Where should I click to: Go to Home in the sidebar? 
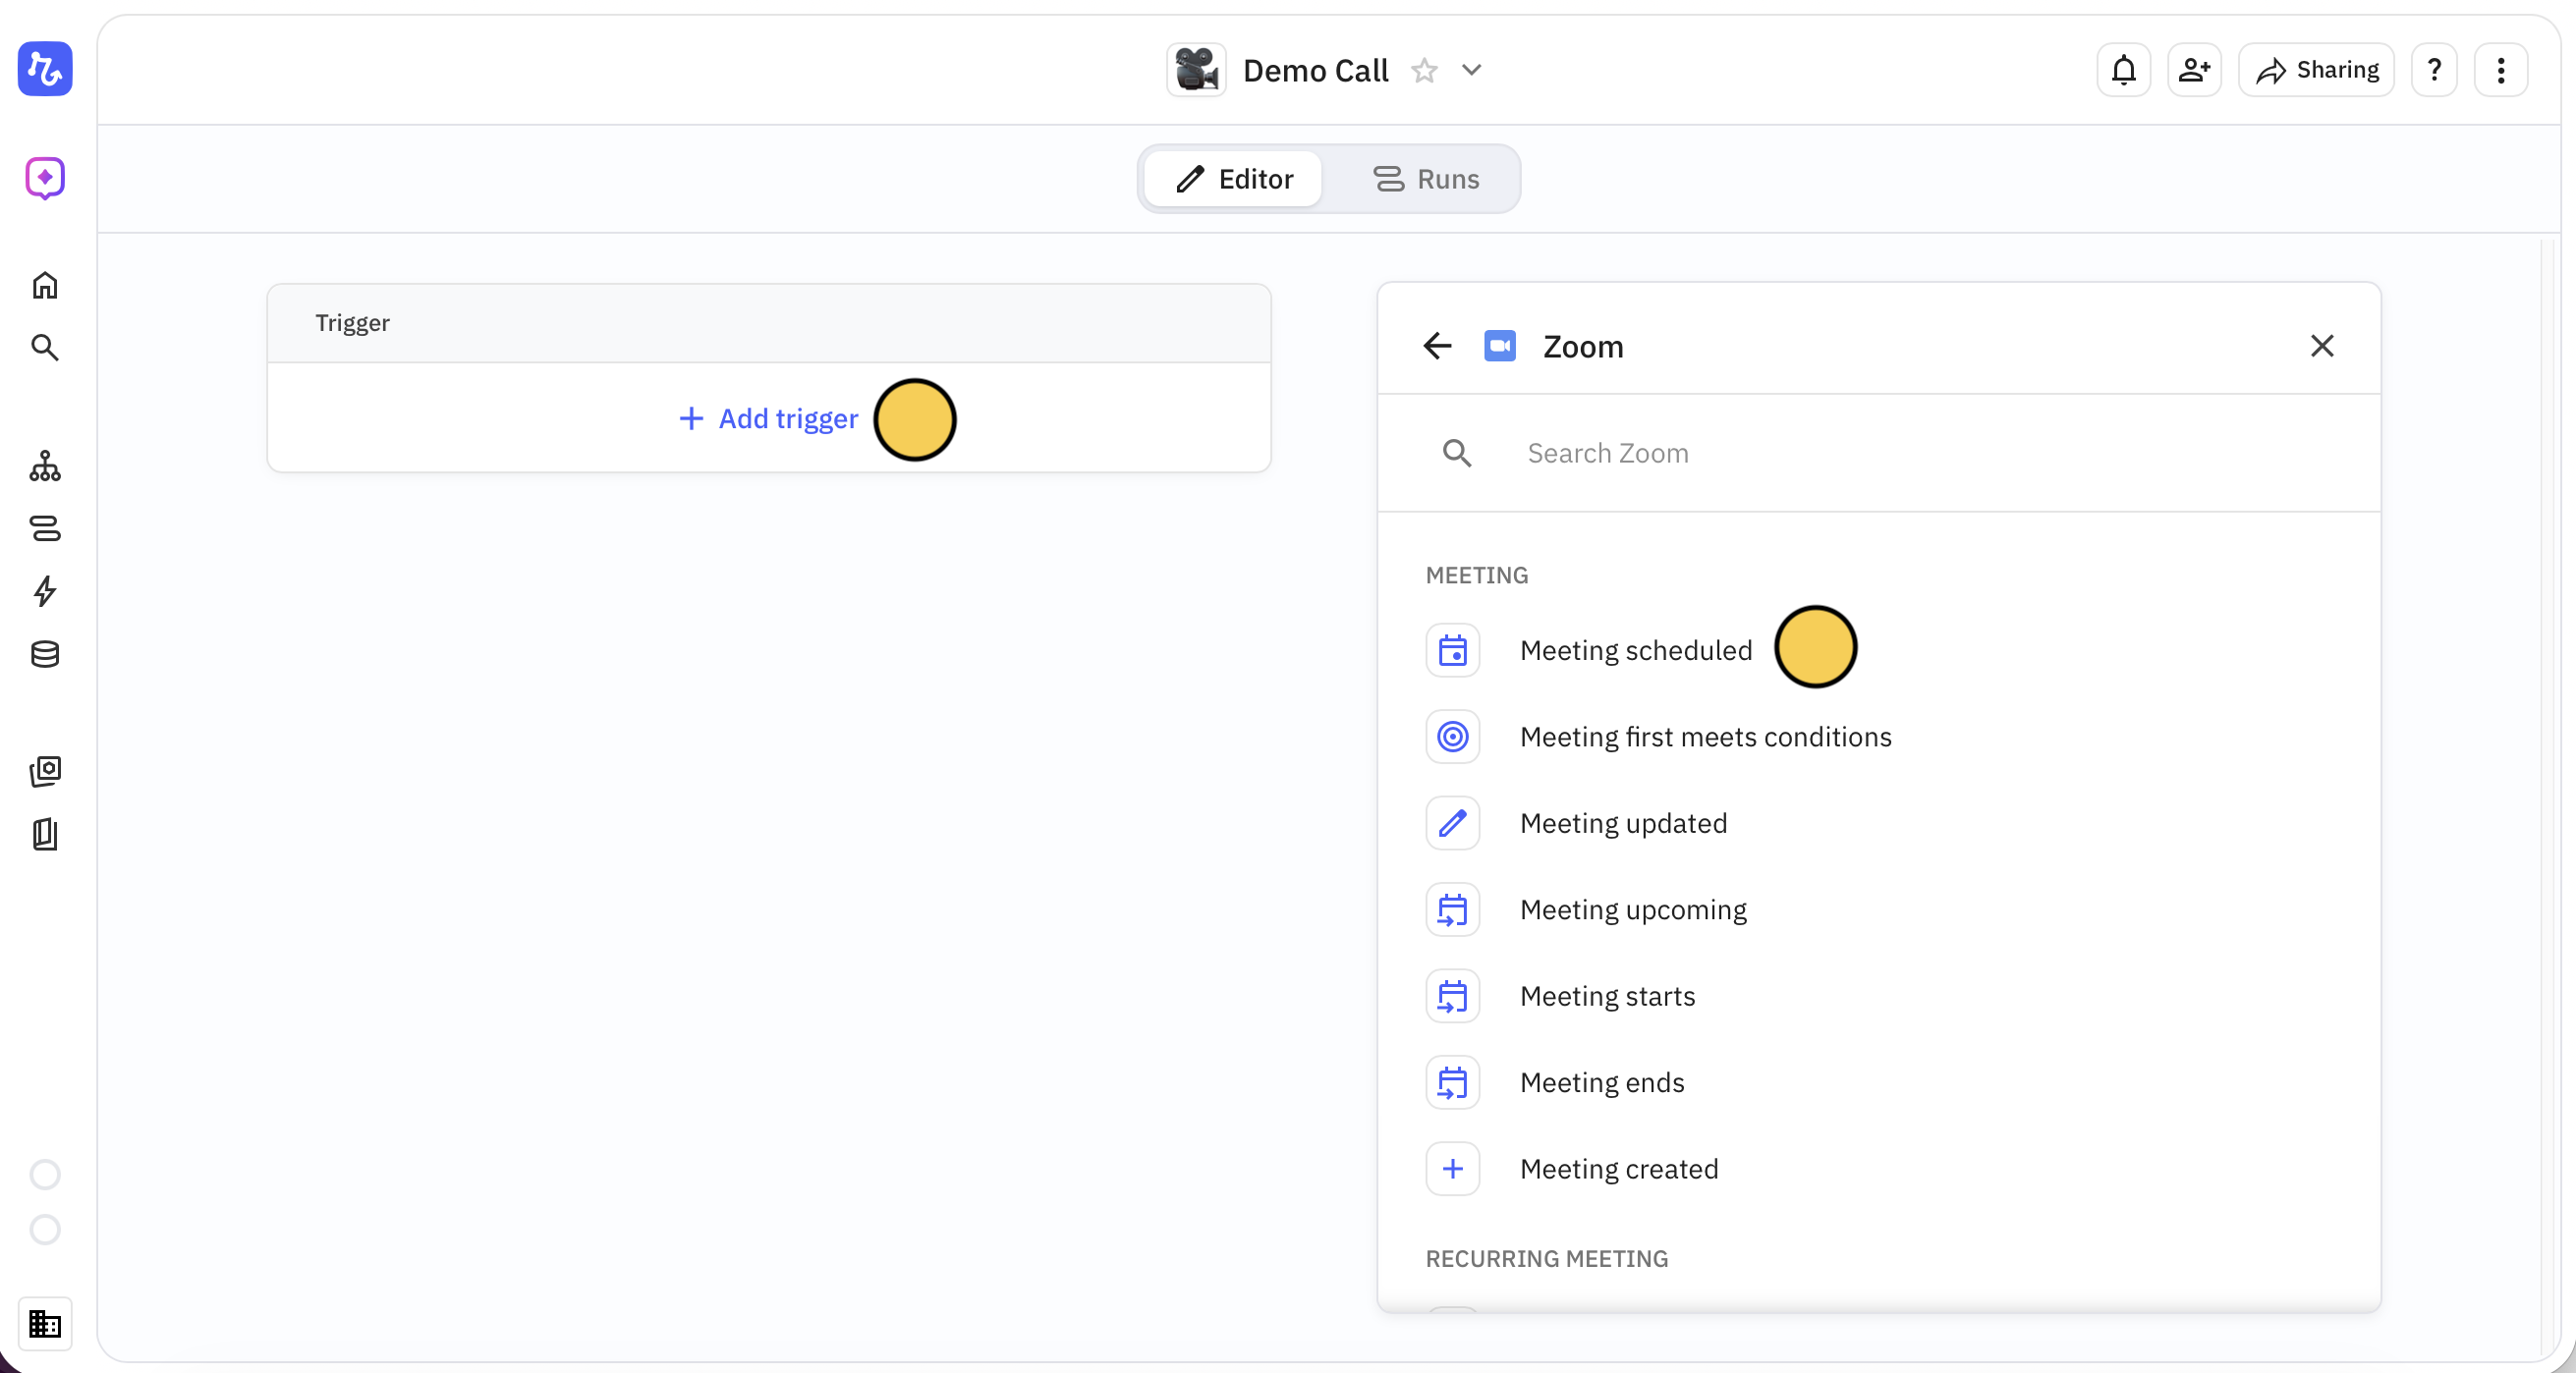45,286
